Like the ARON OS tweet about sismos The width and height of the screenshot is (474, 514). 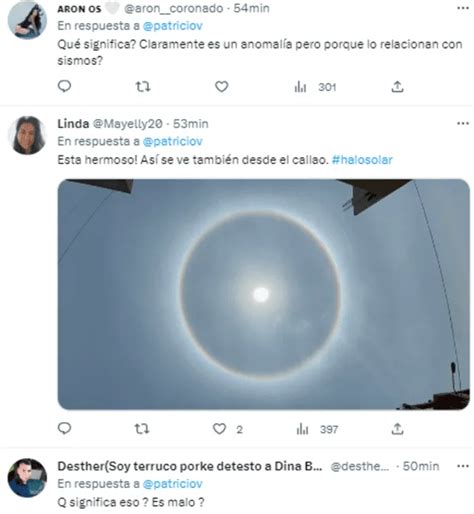221,87
